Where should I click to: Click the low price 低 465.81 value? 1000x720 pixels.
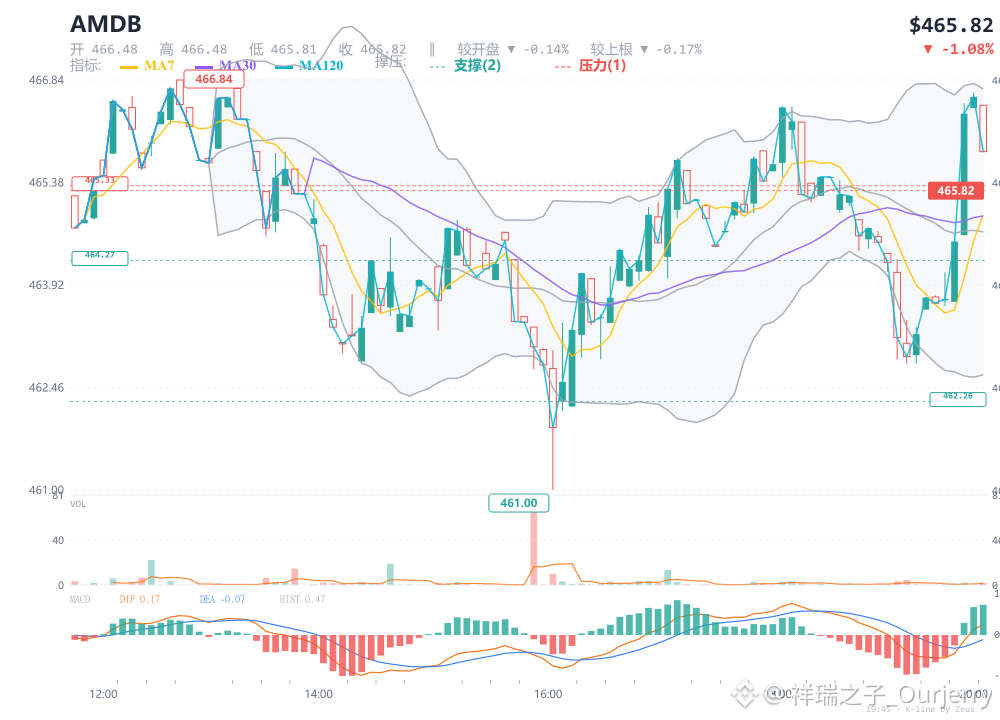(283, 49)
